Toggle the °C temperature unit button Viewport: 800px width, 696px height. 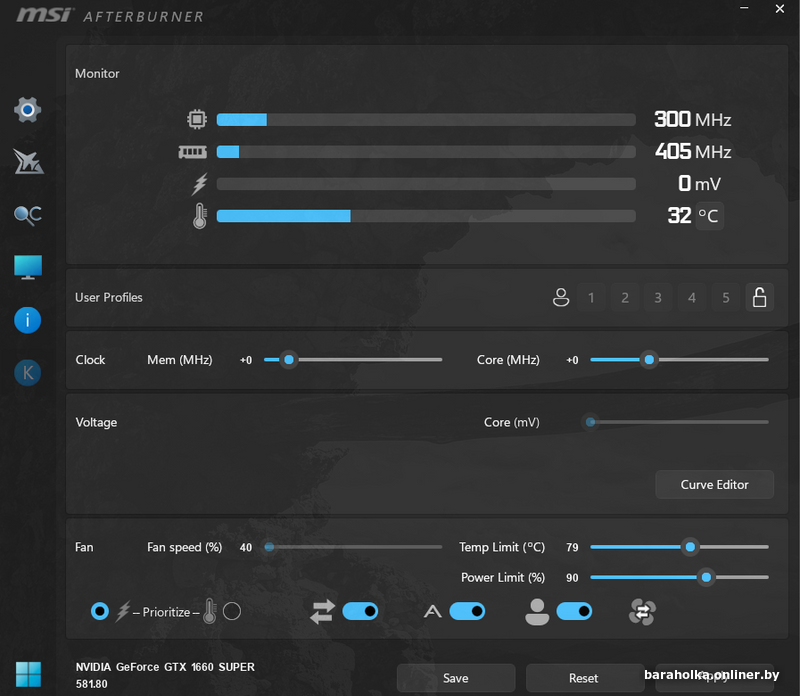[x=709, y=216]
